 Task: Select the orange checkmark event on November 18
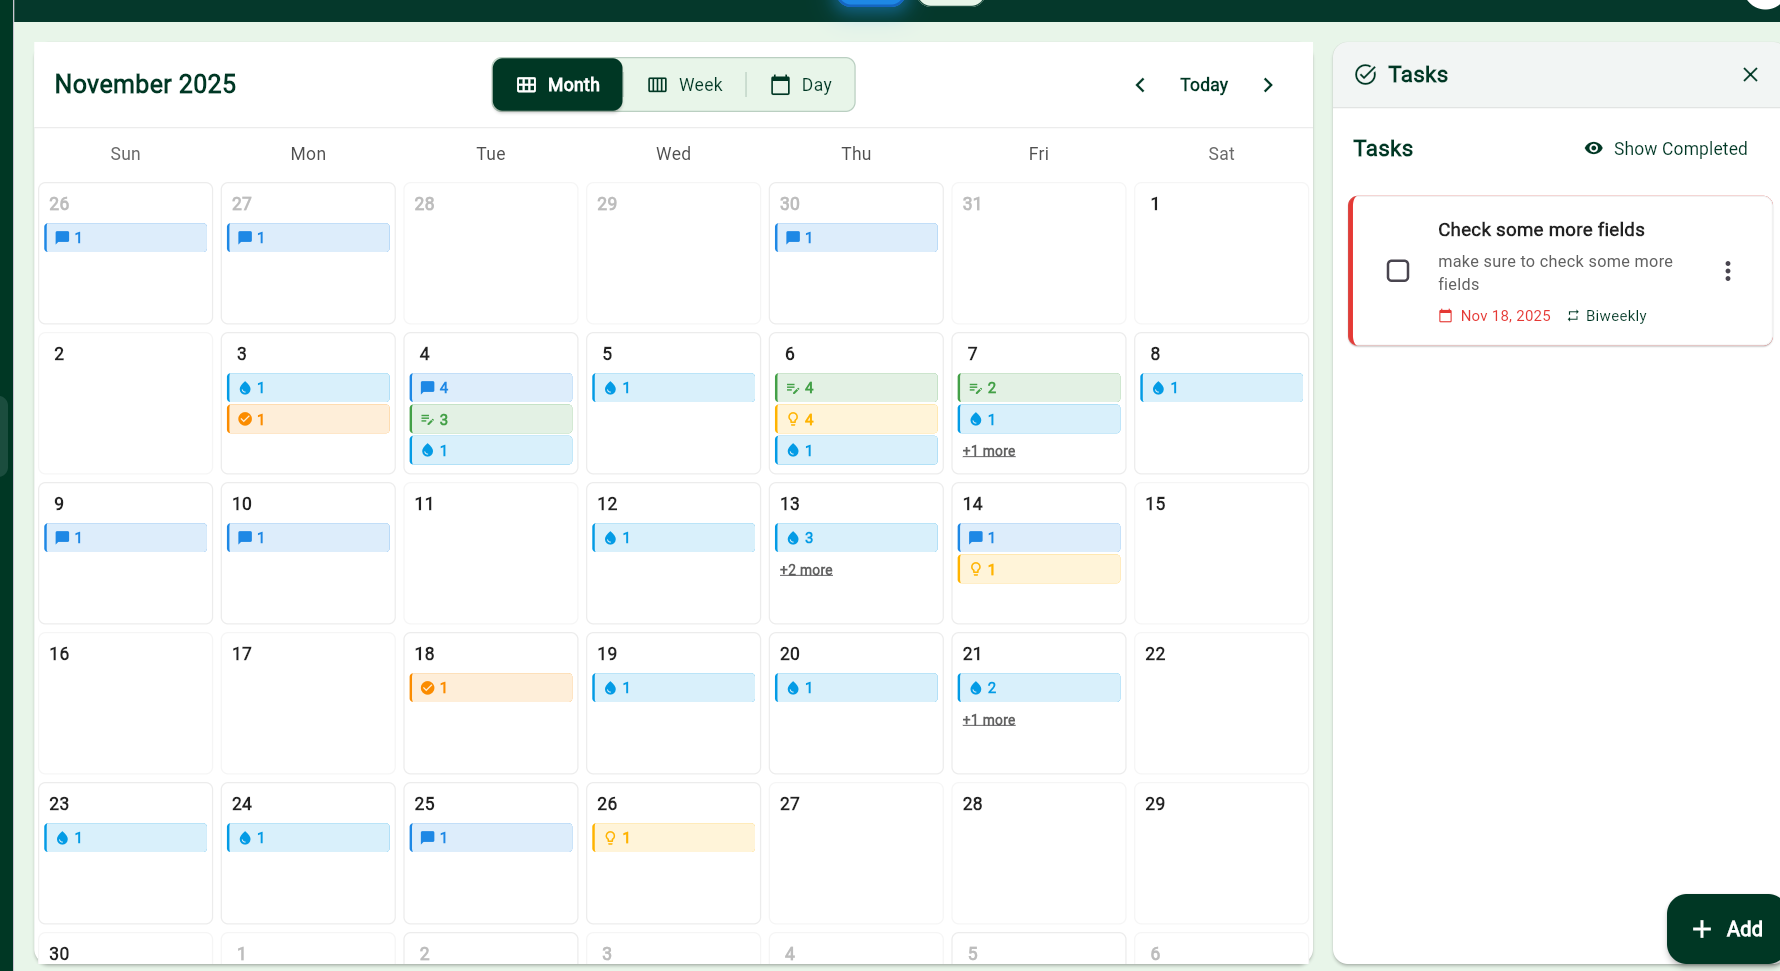[490, 687]
